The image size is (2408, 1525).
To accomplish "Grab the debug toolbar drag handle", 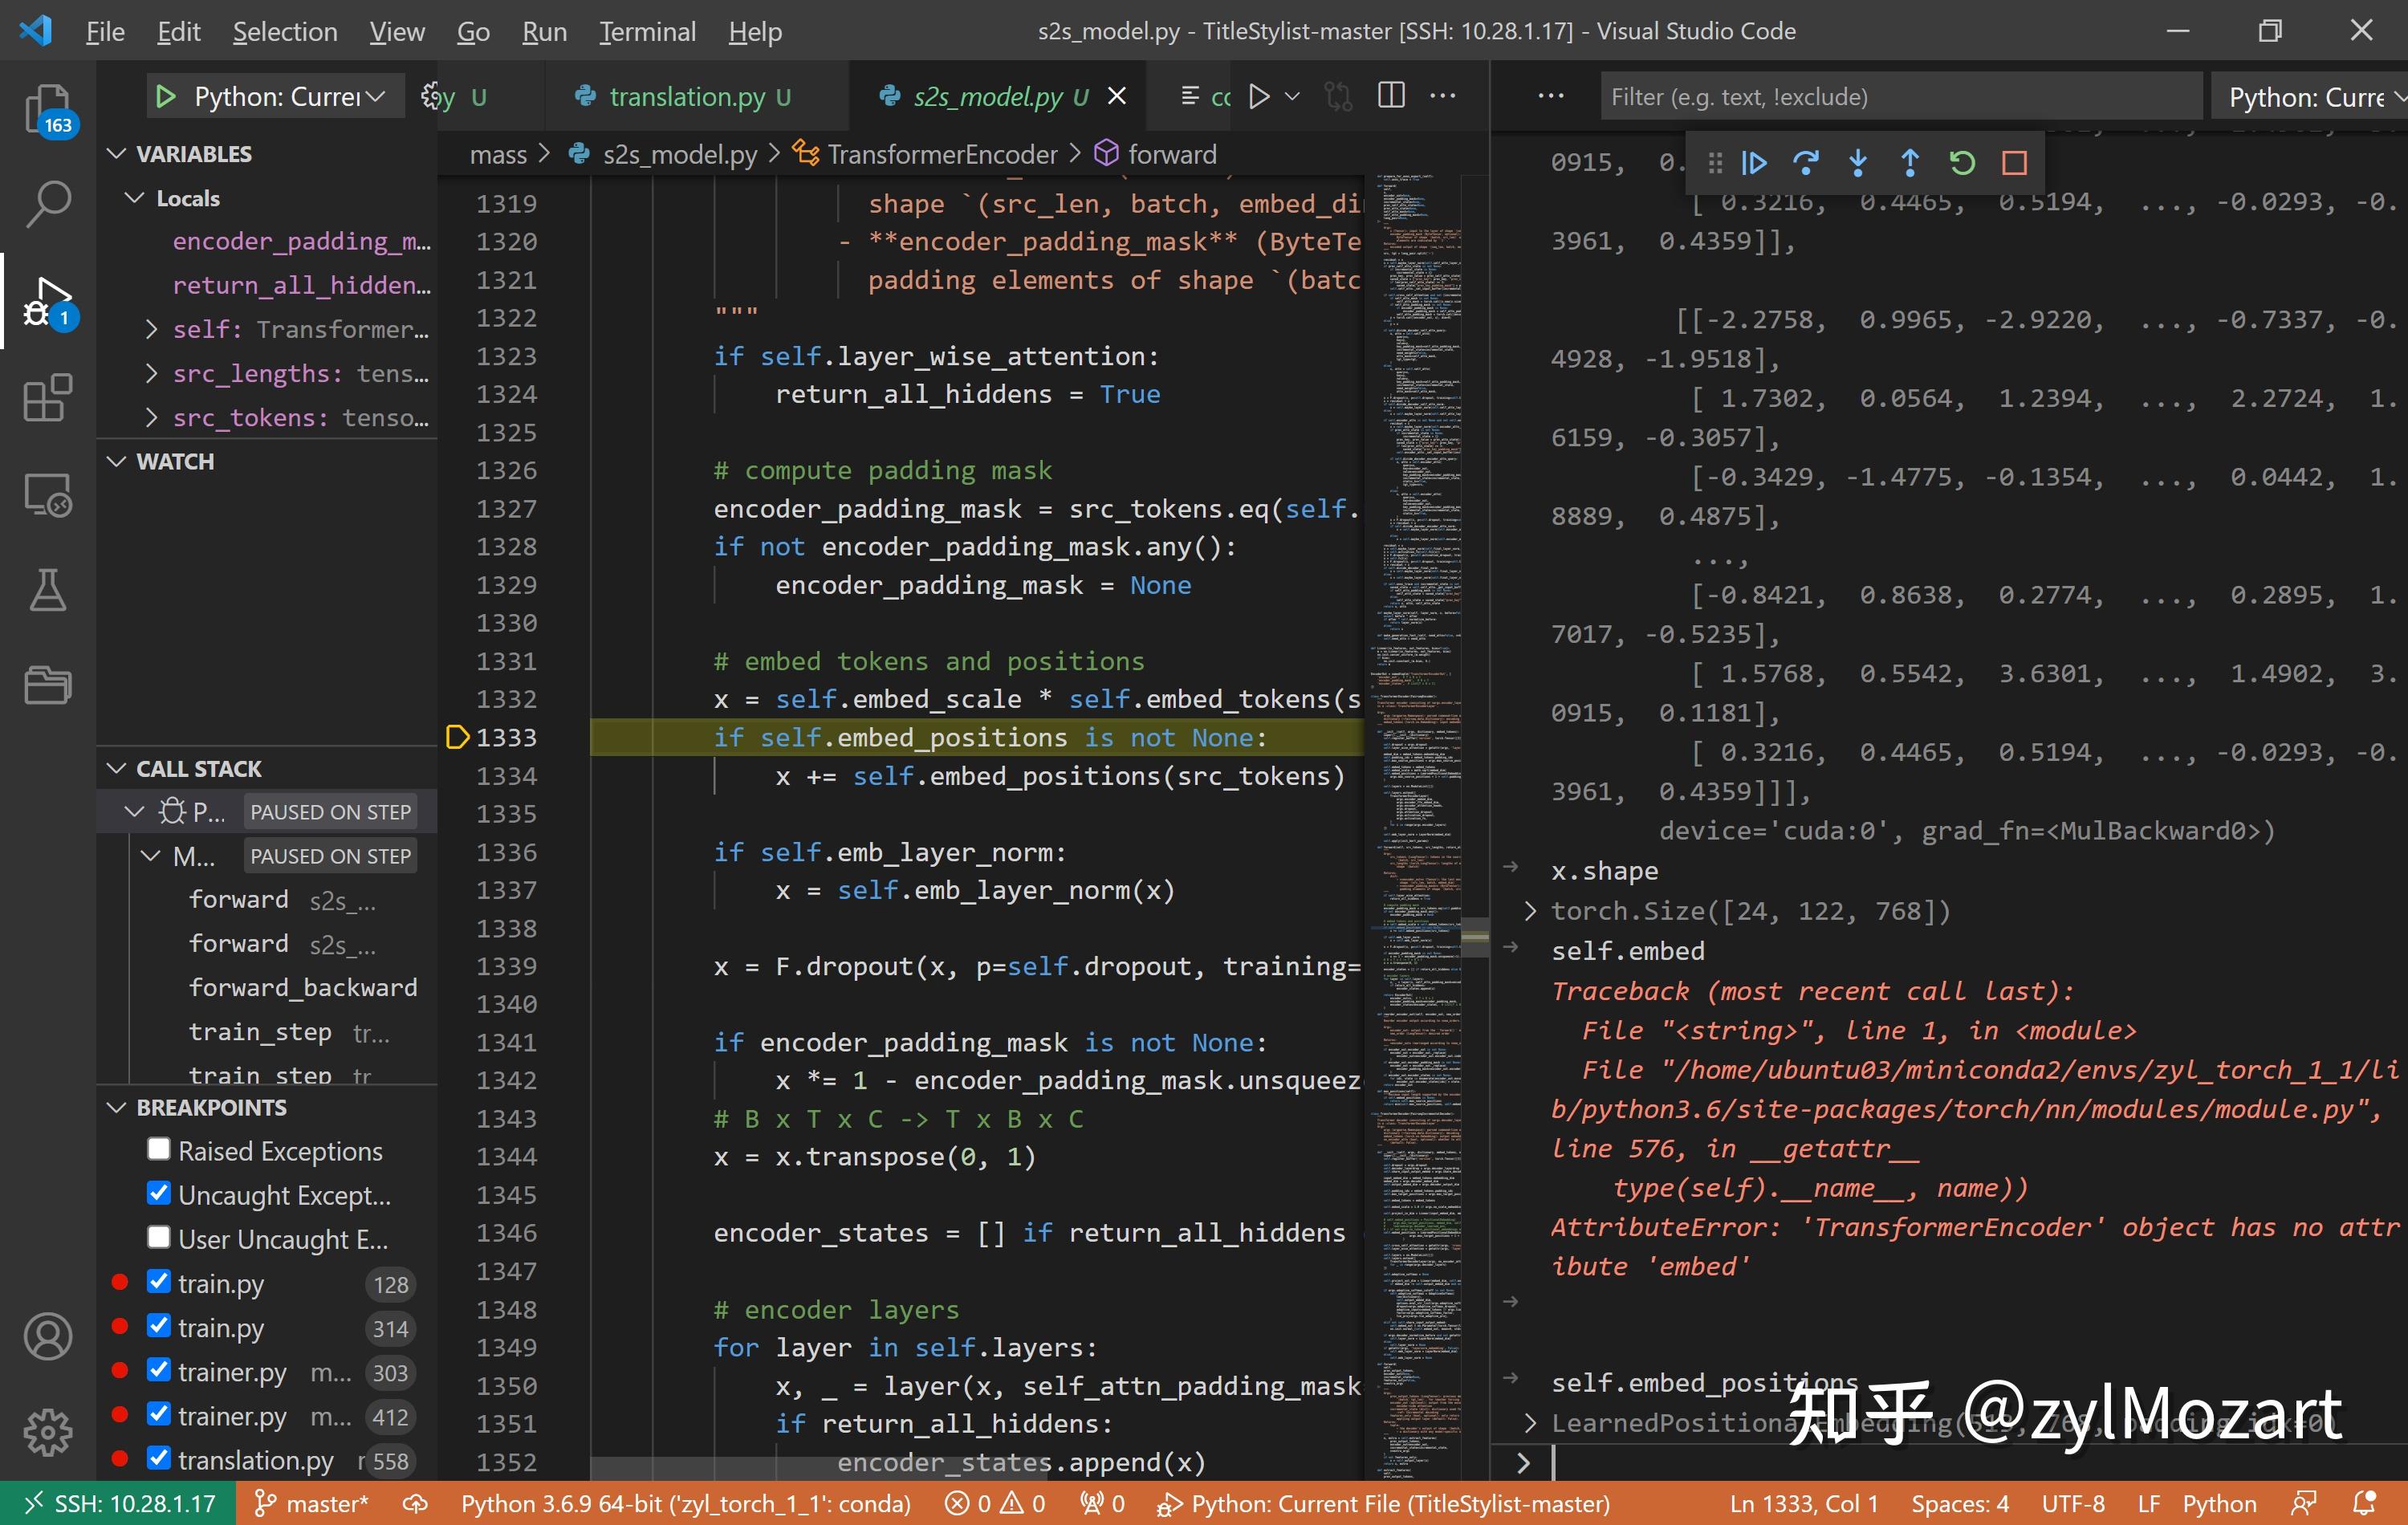I will 1716,163.
